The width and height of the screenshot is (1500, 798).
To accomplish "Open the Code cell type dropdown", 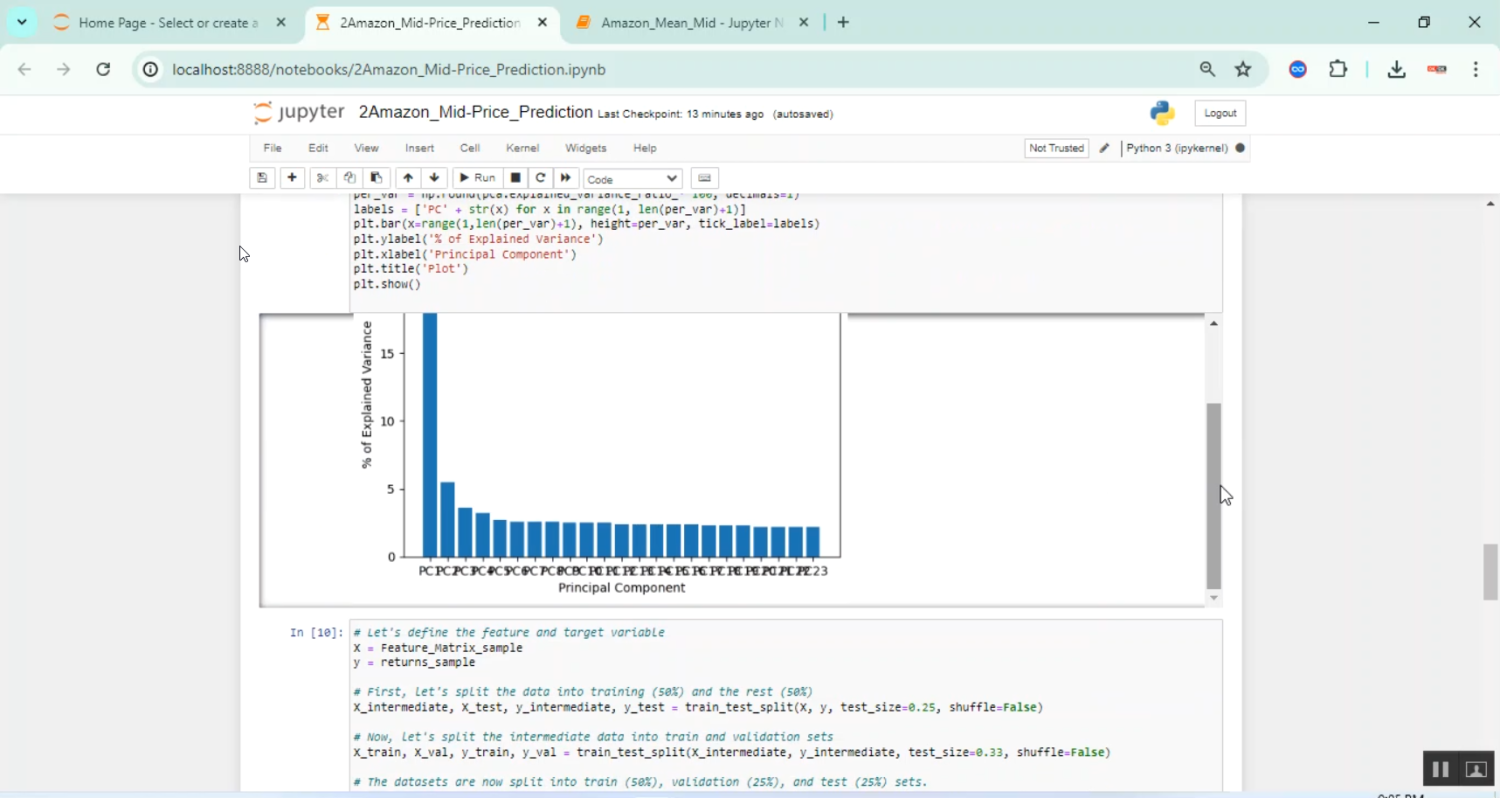I will (631, 178).
